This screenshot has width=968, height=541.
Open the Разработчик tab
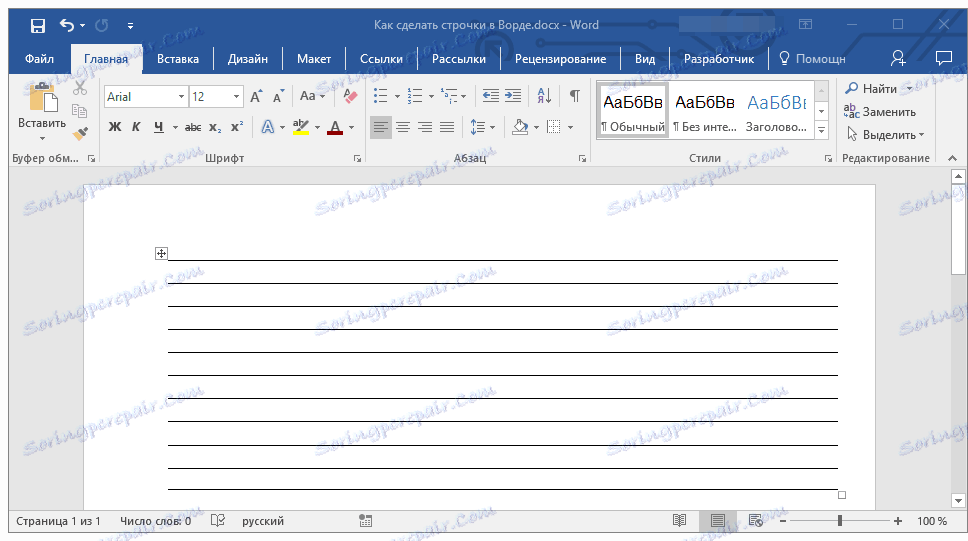pos(719,59)
